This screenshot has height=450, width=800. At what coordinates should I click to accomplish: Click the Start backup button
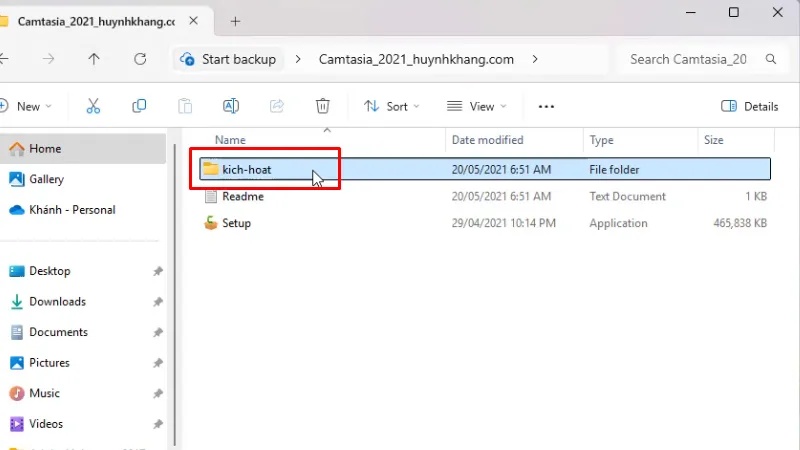point(228,59)
